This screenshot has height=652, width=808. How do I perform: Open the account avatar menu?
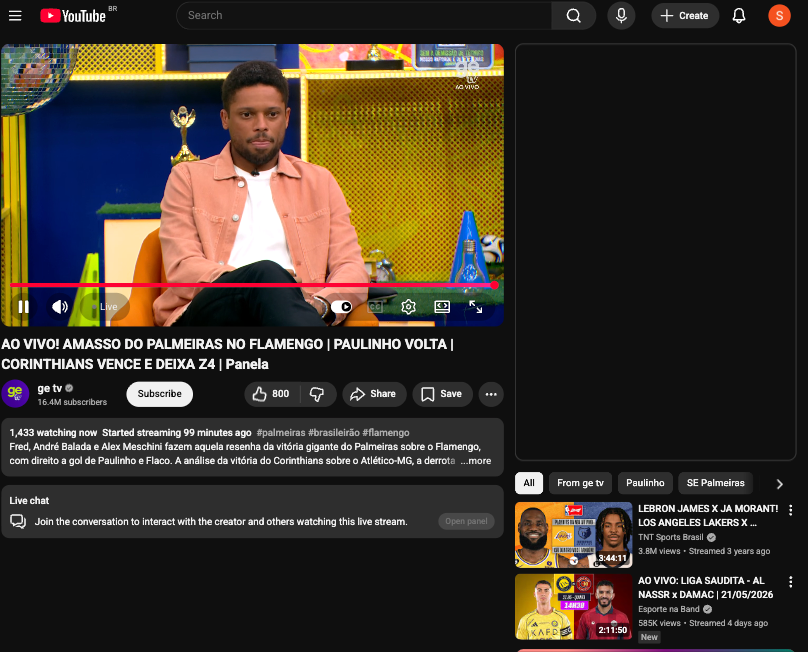(779, 15)
